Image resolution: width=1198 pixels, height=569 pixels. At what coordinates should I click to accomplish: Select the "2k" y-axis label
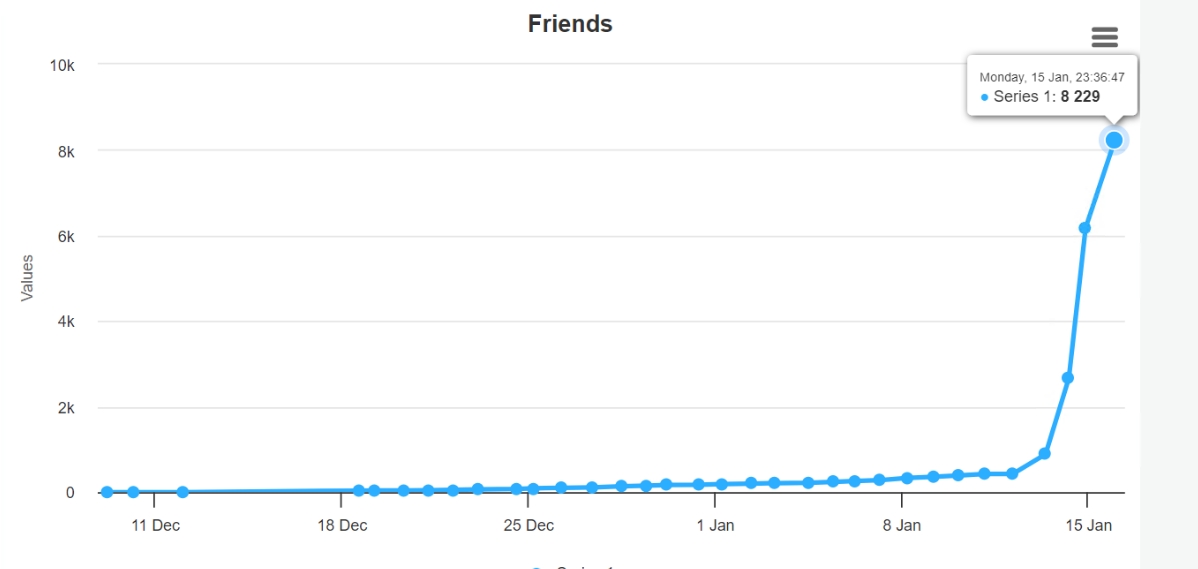point(65,408)
